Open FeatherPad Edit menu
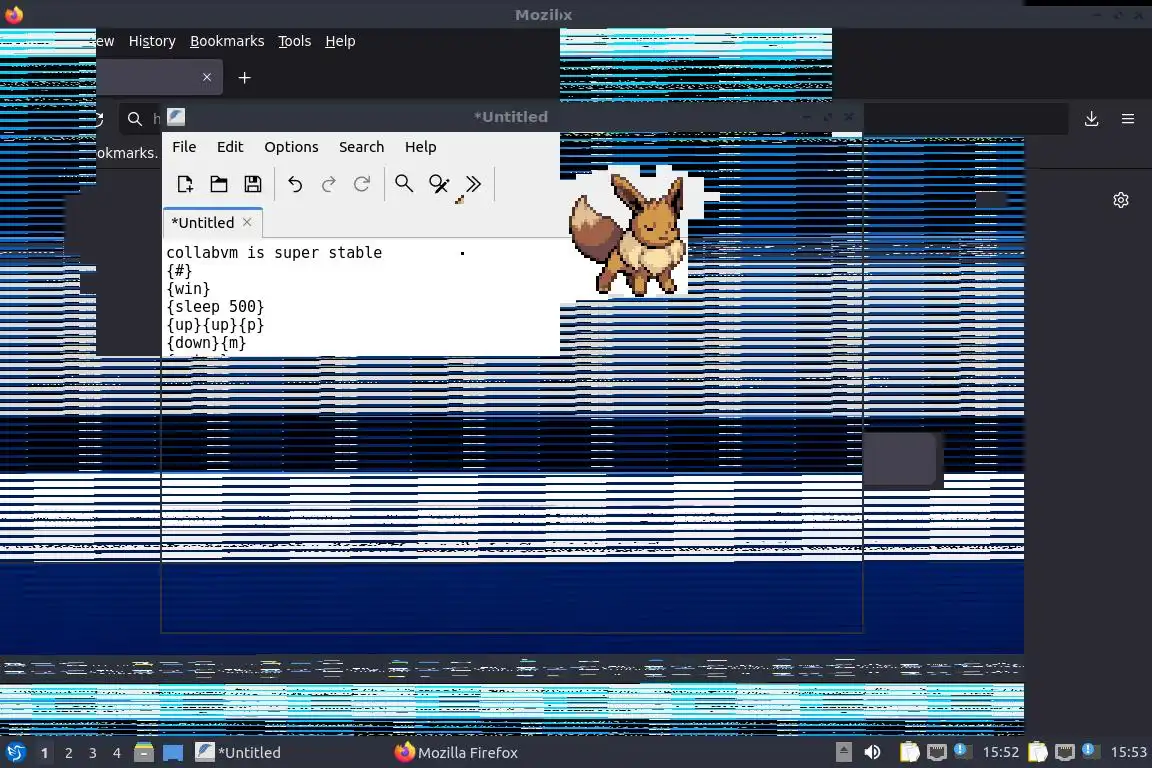 (230, 147)
